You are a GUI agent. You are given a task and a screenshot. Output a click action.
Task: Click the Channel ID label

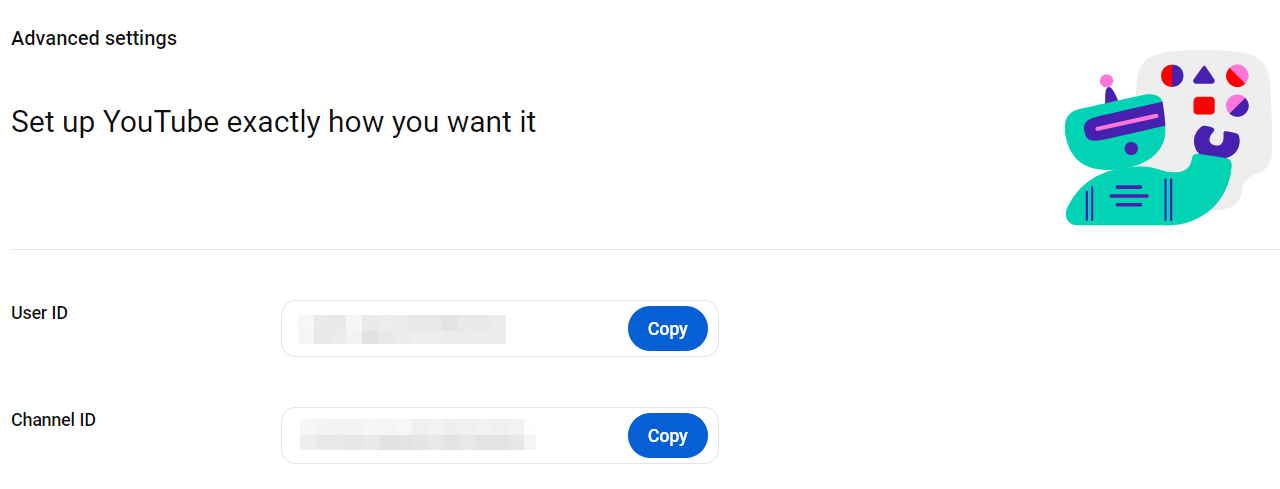(53, 420)
